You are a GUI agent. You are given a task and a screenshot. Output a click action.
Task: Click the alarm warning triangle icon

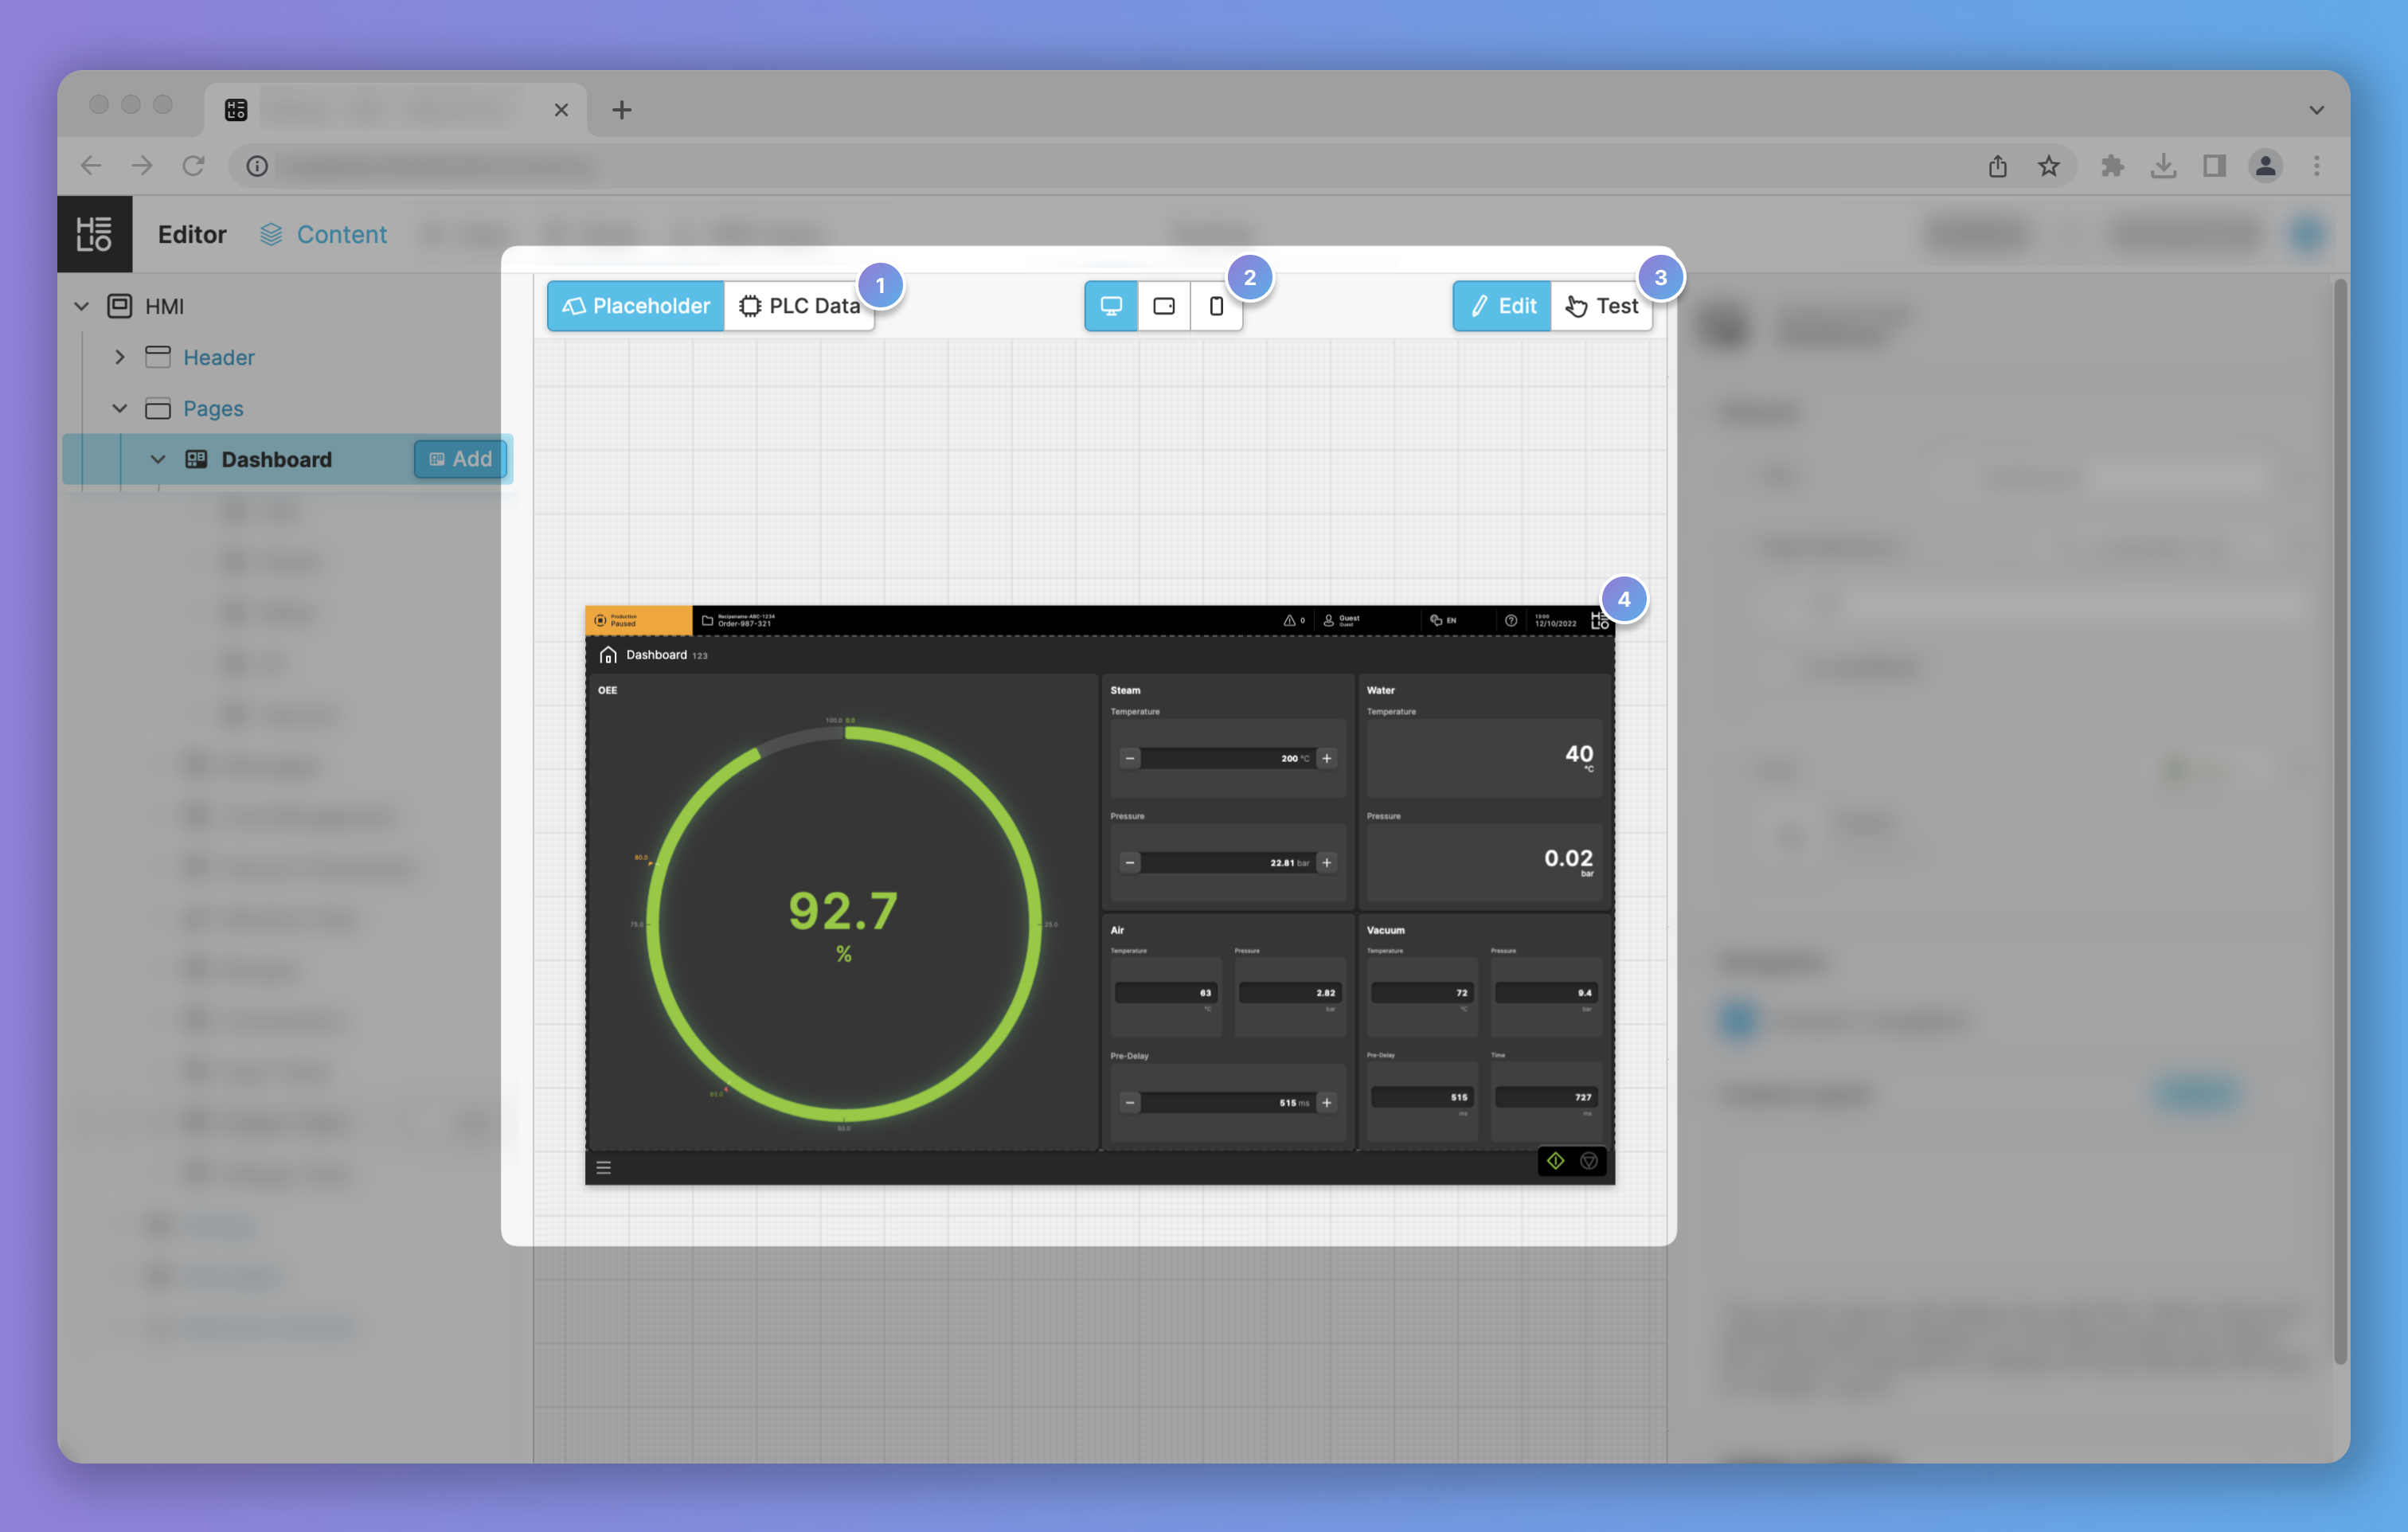[1290, 621]
